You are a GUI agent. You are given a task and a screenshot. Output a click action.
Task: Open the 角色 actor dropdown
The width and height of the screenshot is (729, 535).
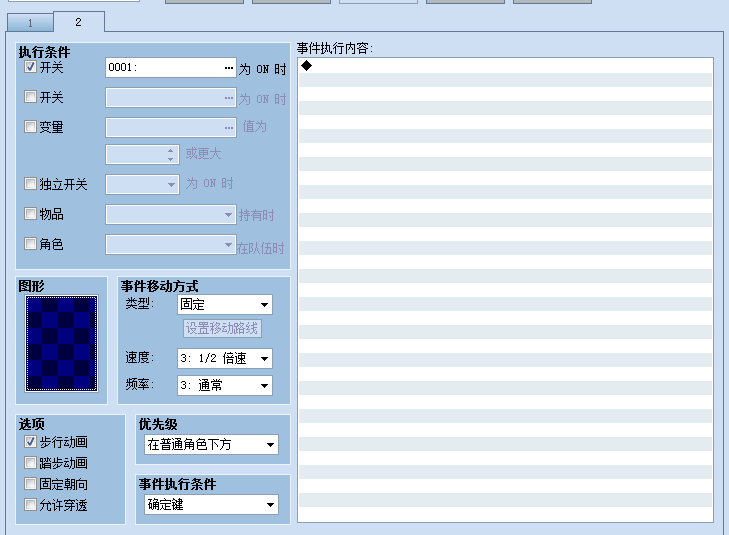(x=171, y=244)
